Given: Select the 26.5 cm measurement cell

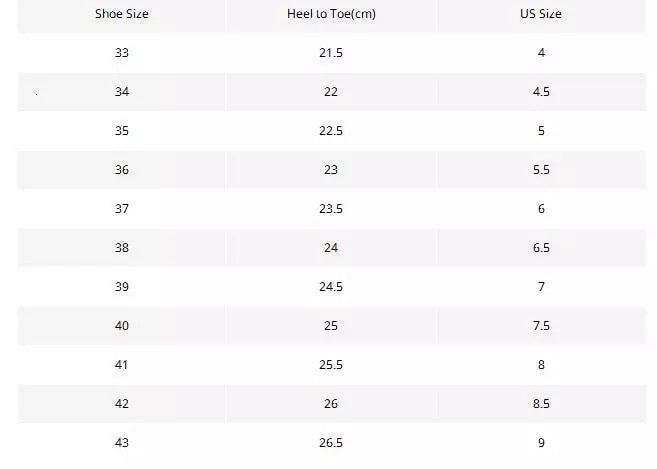Looking at the screenshot, I should coord(331,443).
